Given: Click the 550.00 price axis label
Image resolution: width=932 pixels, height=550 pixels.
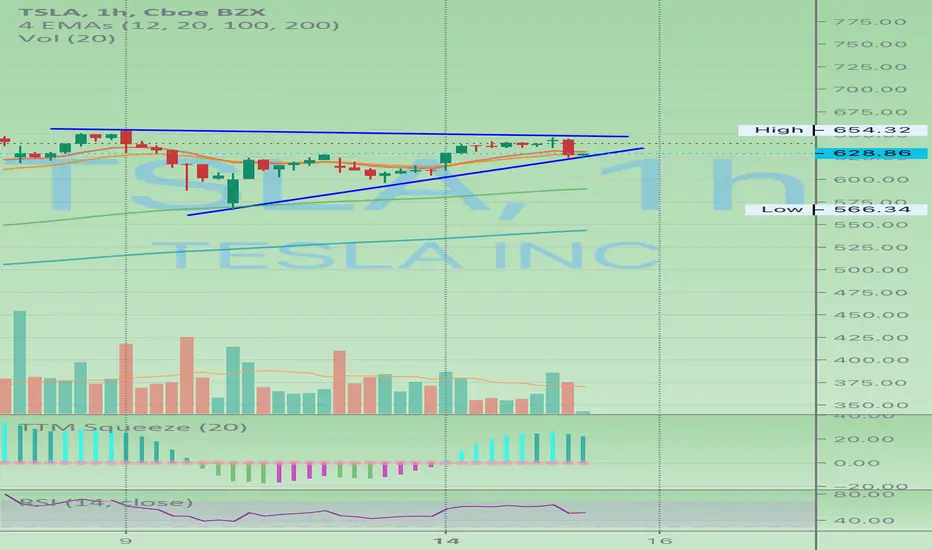Looking at the screenshot, I should [x=870, y=225].
